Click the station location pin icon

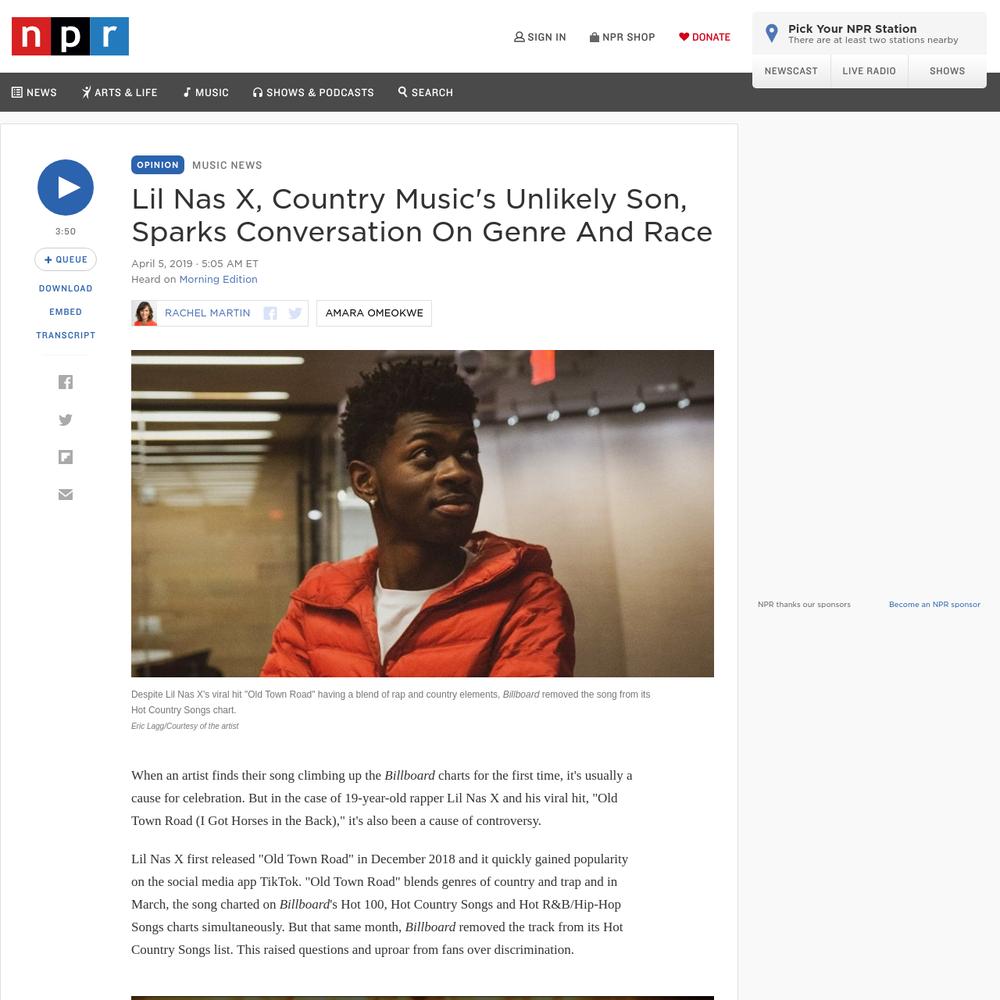click(x=772, y=33)
